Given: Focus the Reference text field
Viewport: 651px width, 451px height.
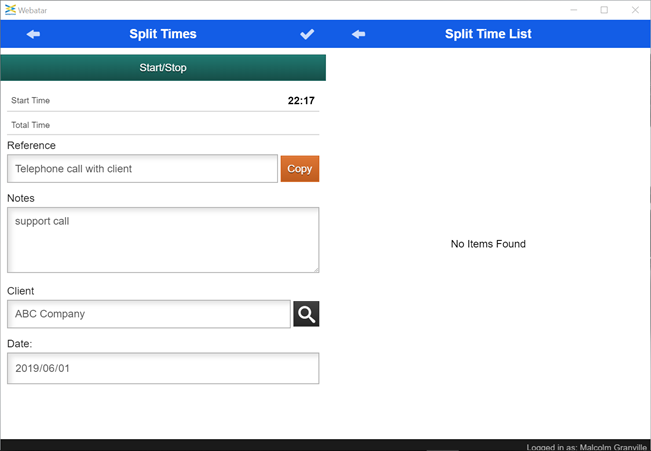Looking at the screenshot, I should (142, 169).
